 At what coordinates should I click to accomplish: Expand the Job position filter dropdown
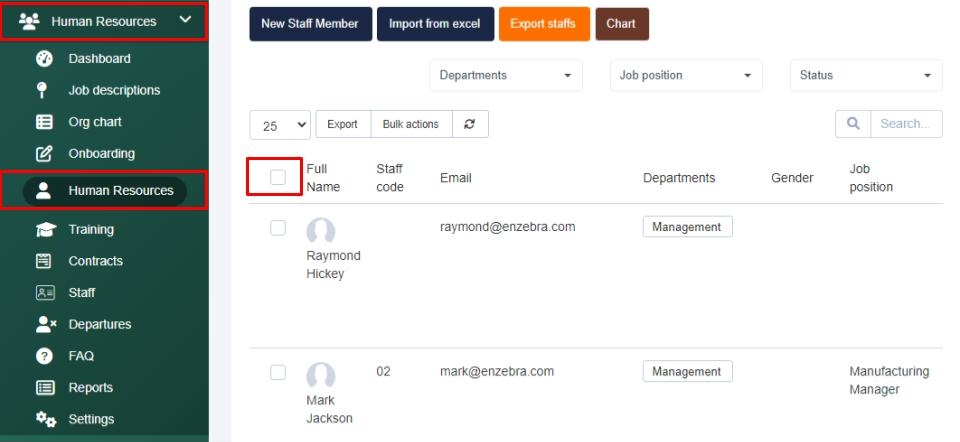685,75
